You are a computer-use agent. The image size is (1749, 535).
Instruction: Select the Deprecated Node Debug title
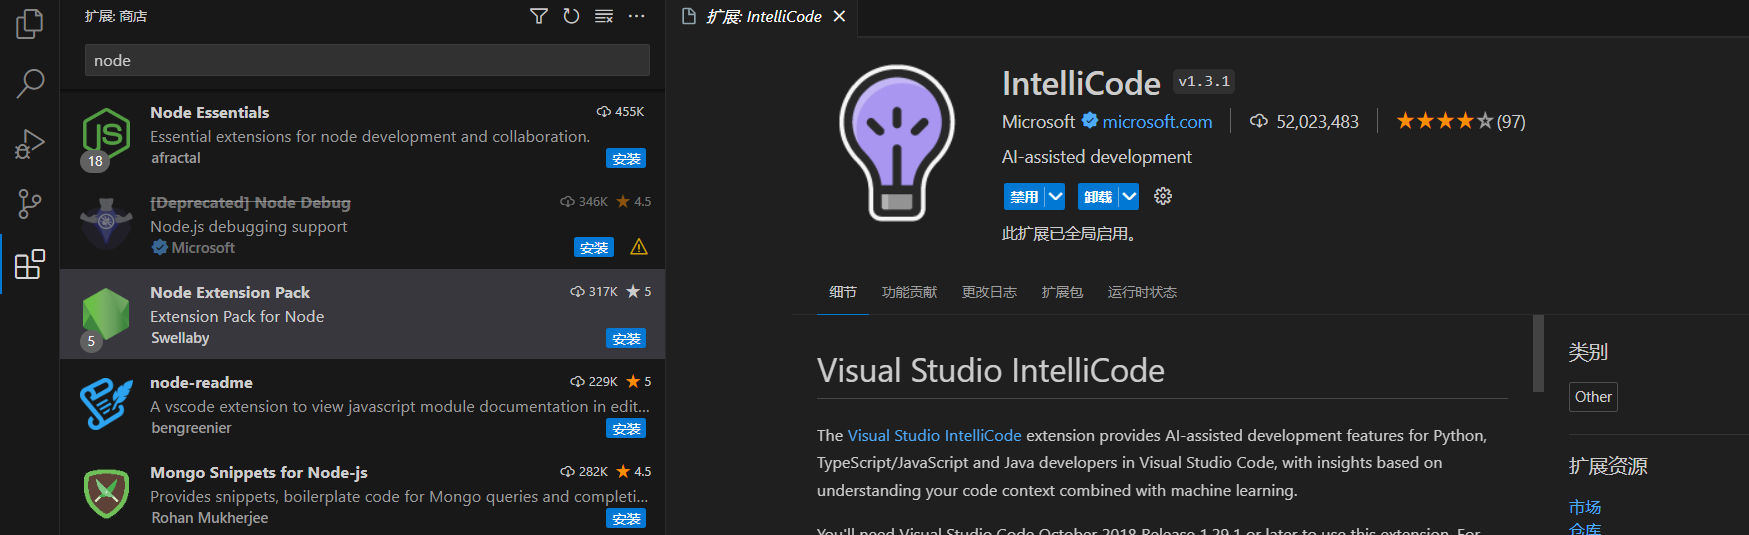click(x=250, y=202)
